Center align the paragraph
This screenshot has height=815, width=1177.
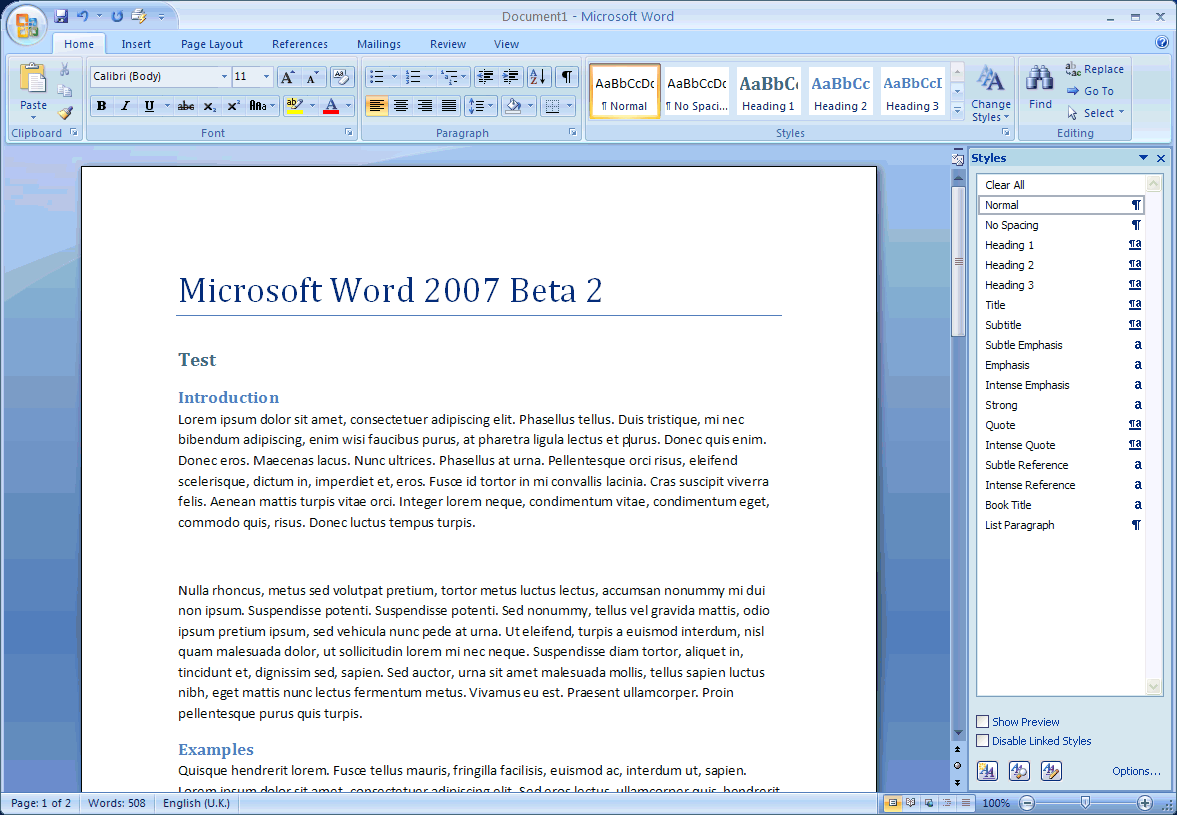400,105
